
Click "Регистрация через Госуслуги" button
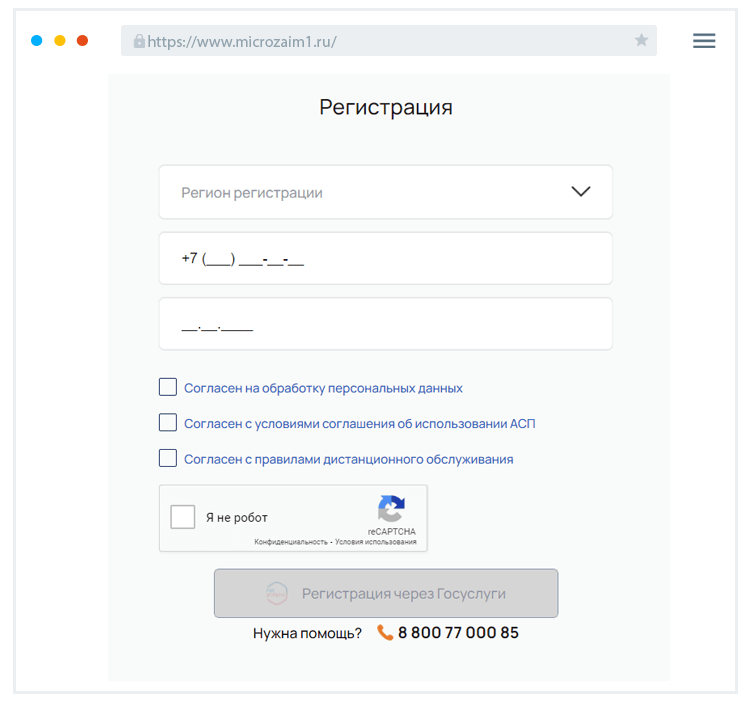[x=385, y=594]
